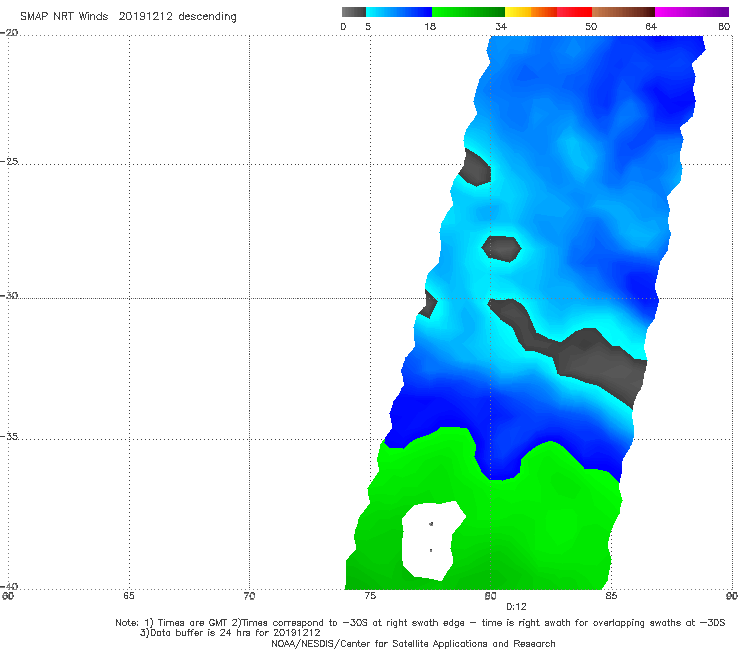Click the '-30' latitude axis label
The image size is (740, 650).
click(9, 295)
